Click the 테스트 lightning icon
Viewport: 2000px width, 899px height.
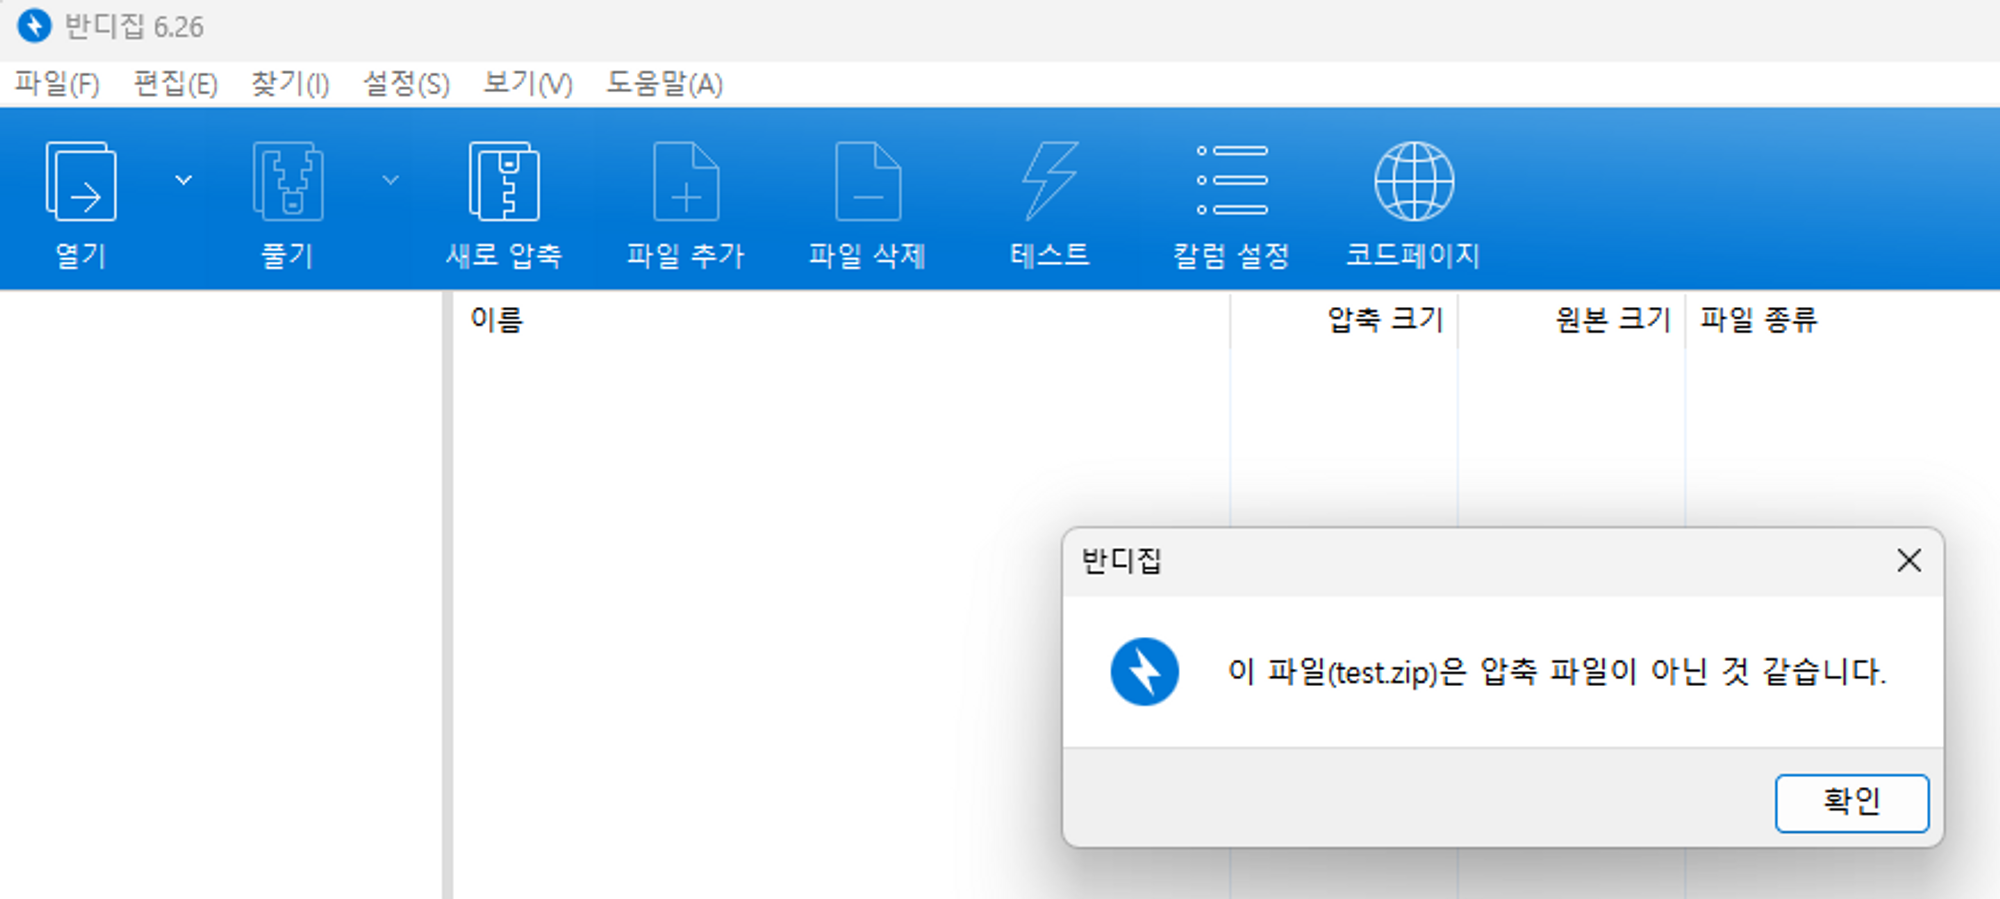click(x=1050, y=181)
